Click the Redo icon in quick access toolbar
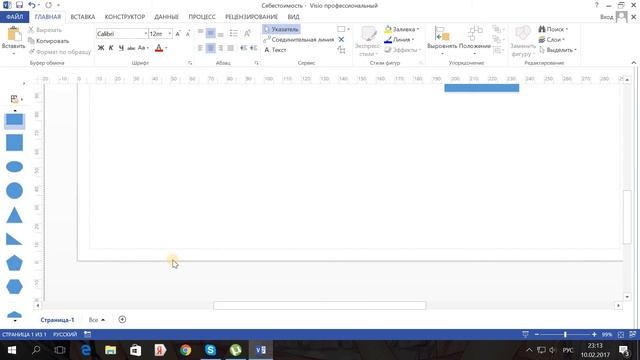The image size is (640, 360). point(48,5)
